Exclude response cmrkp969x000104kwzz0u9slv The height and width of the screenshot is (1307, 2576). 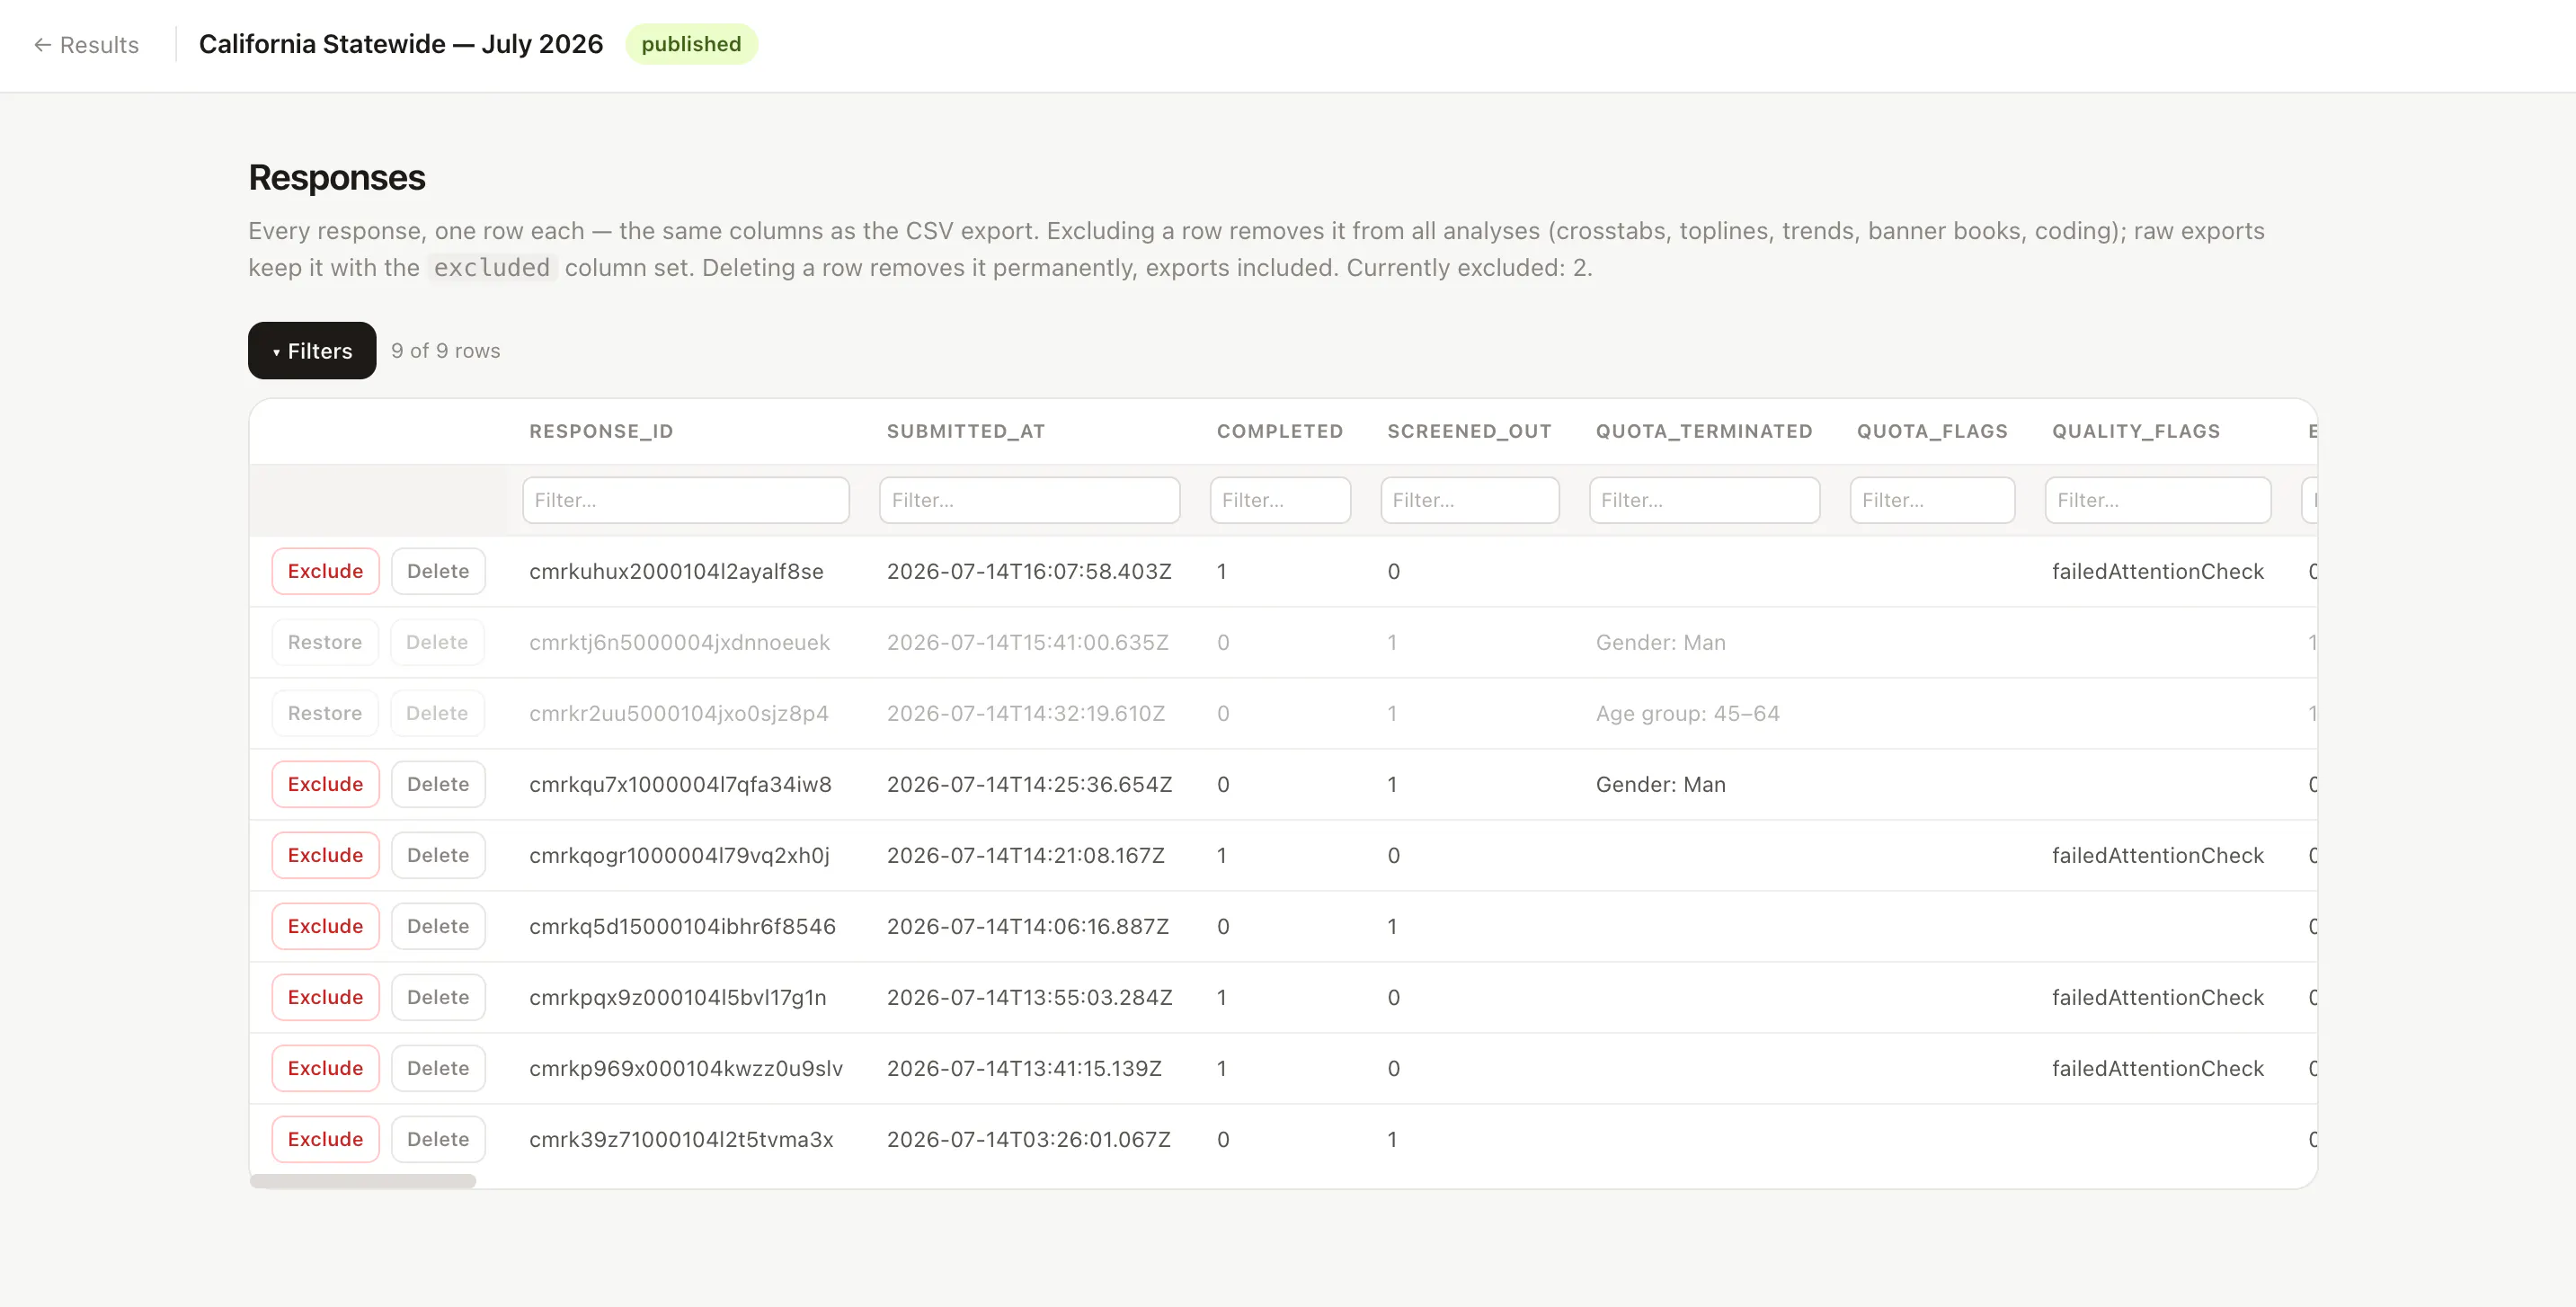click(x=325, y=1068)
